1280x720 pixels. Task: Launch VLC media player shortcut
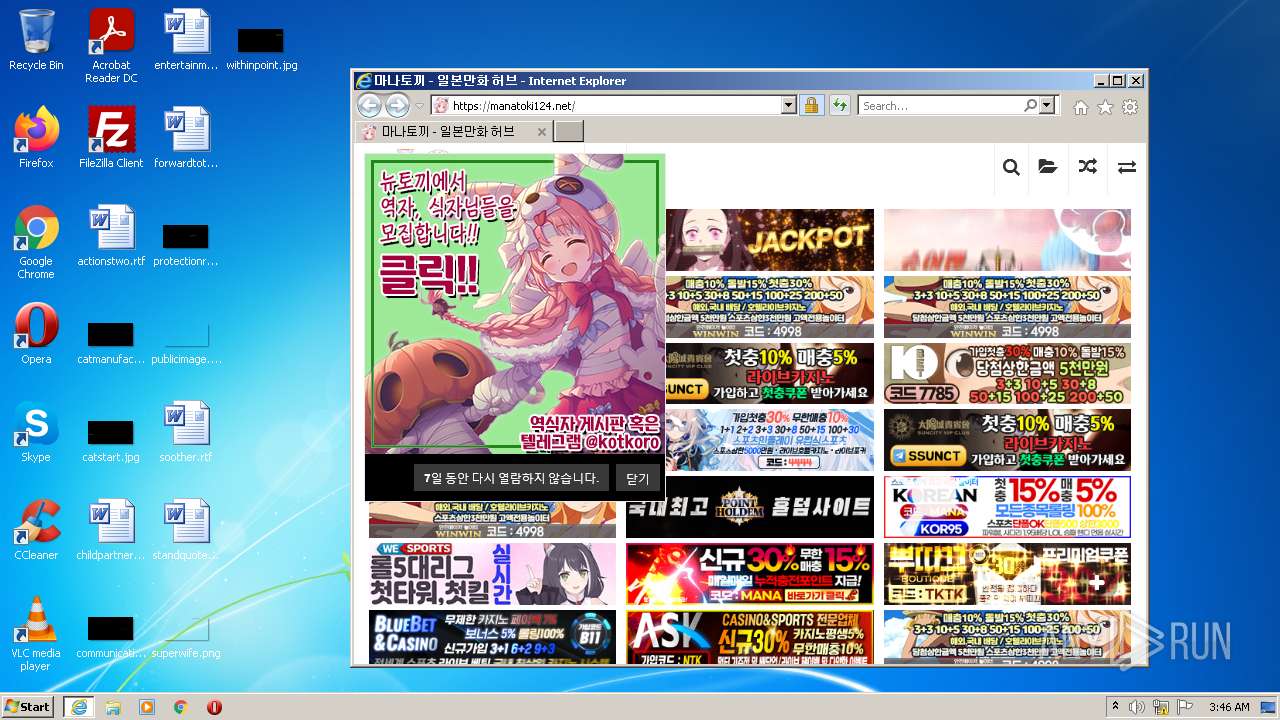pyautogui.click(x=36, y=635)
